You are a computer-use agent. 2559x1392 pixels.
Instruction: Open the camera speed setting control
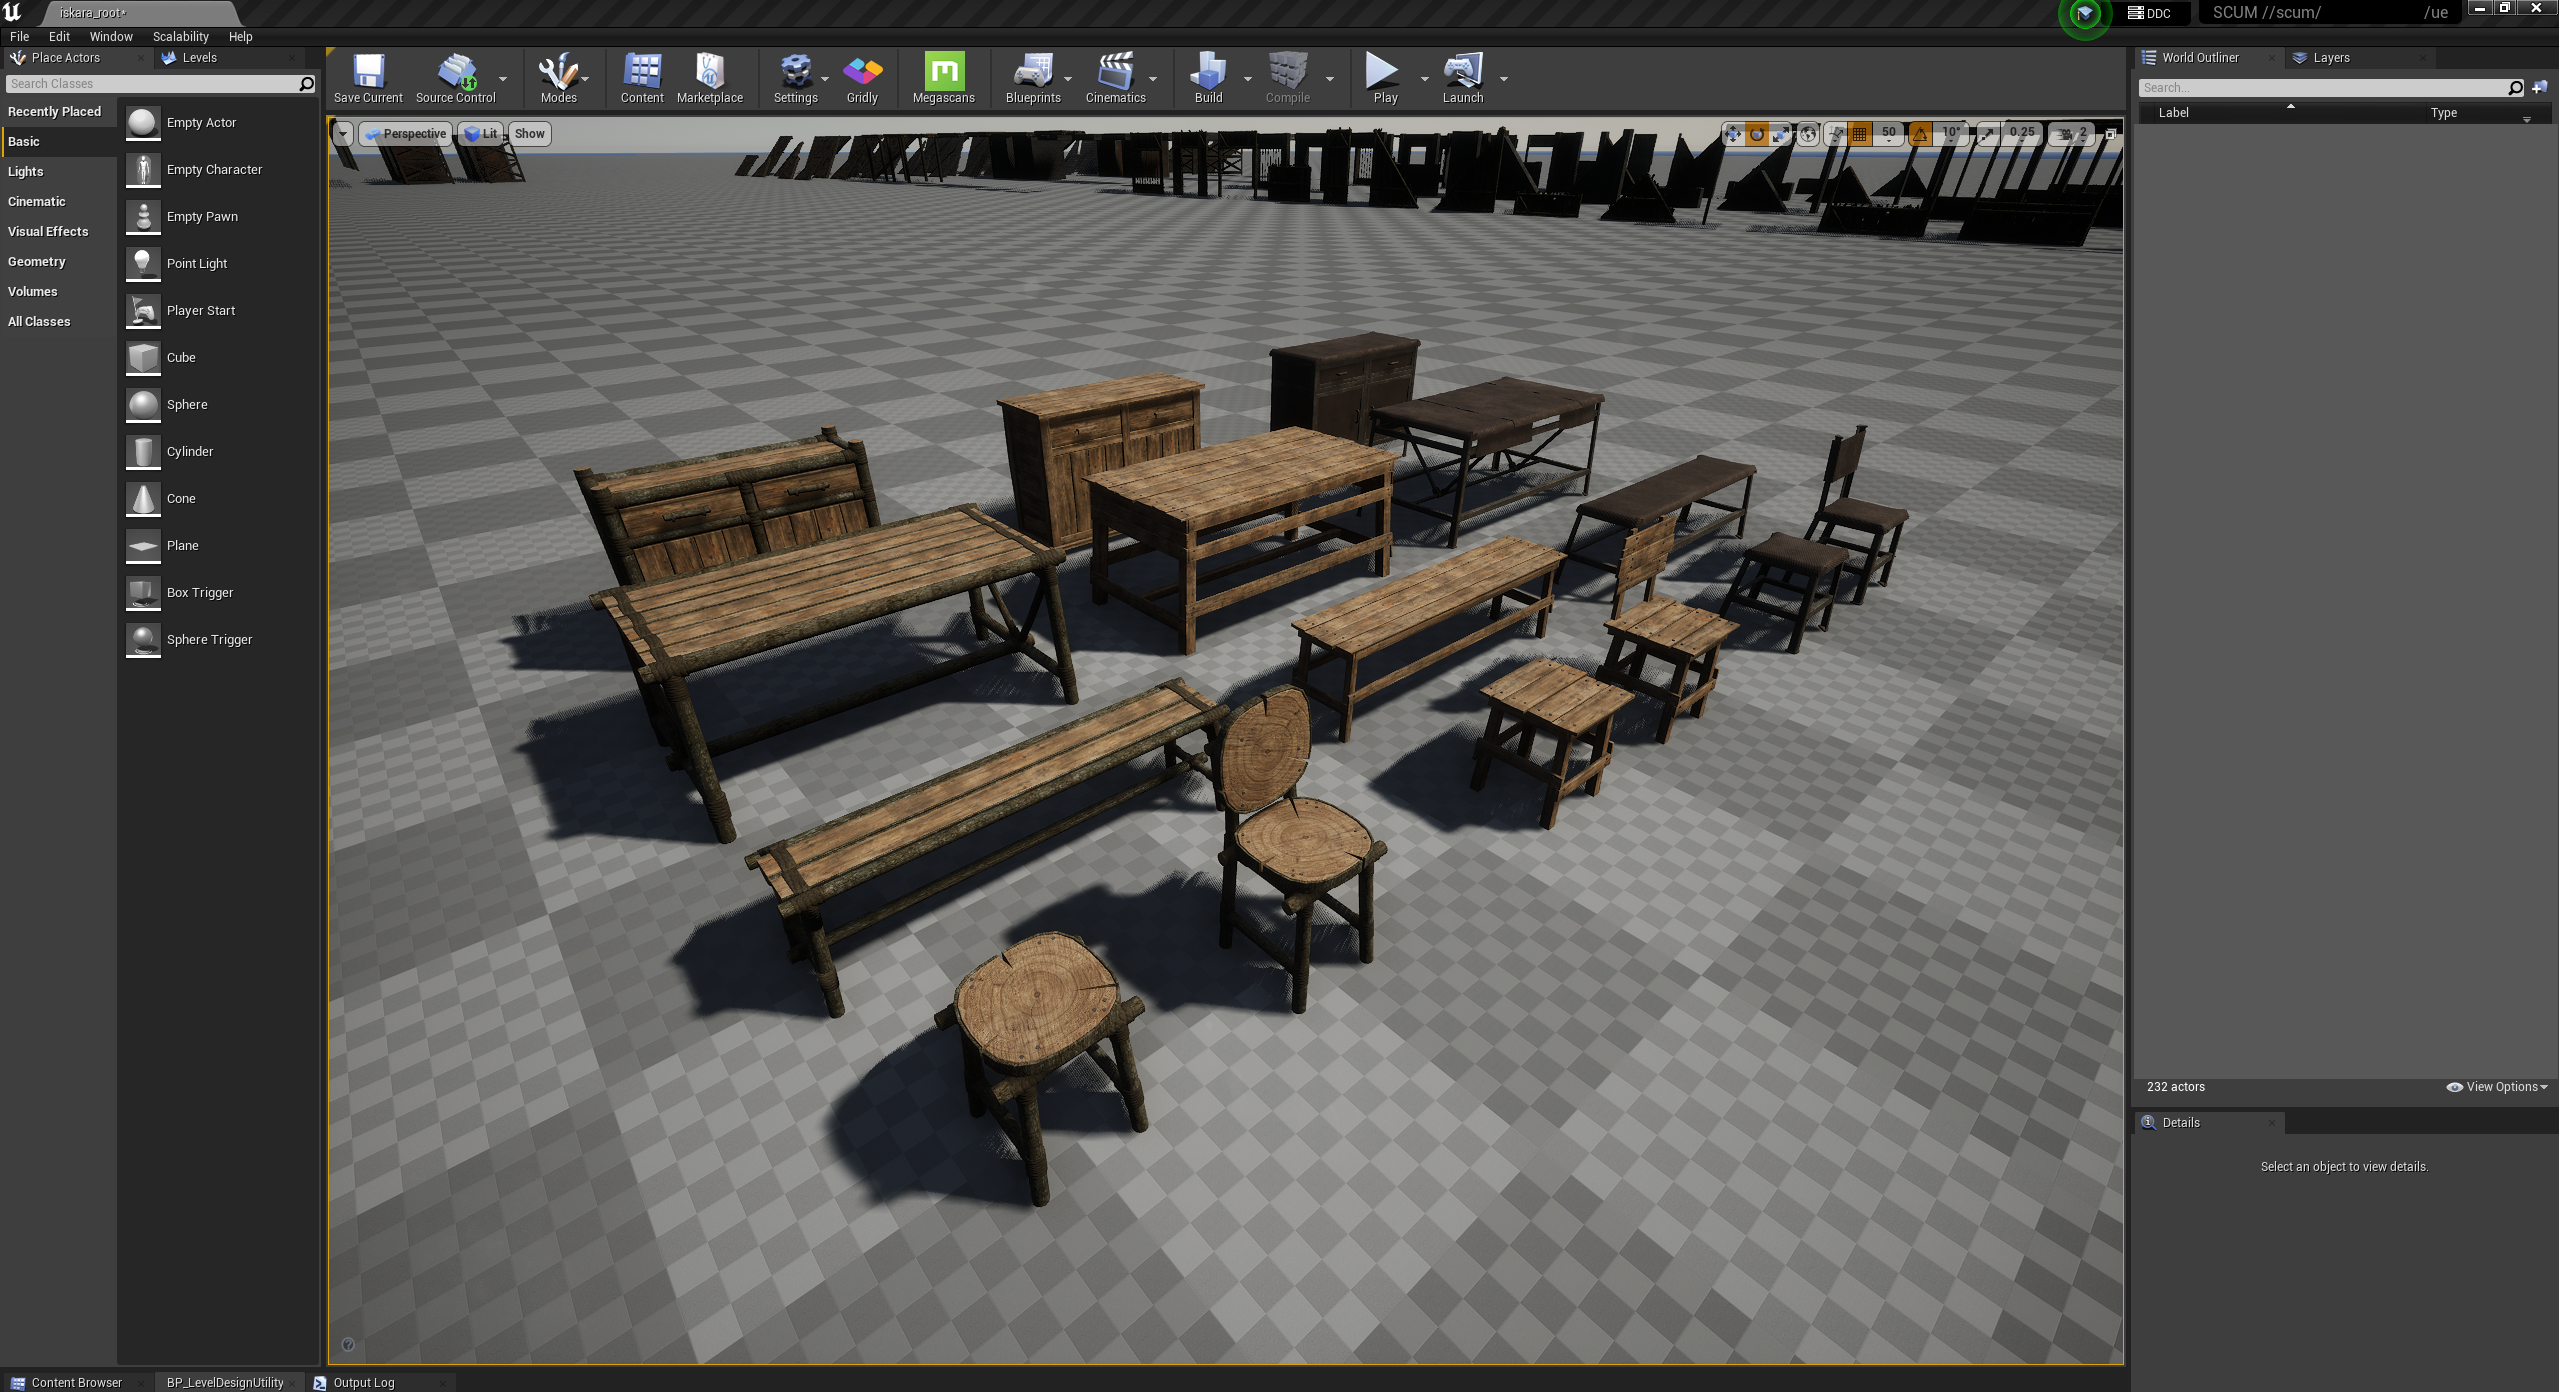(2072, 134)
